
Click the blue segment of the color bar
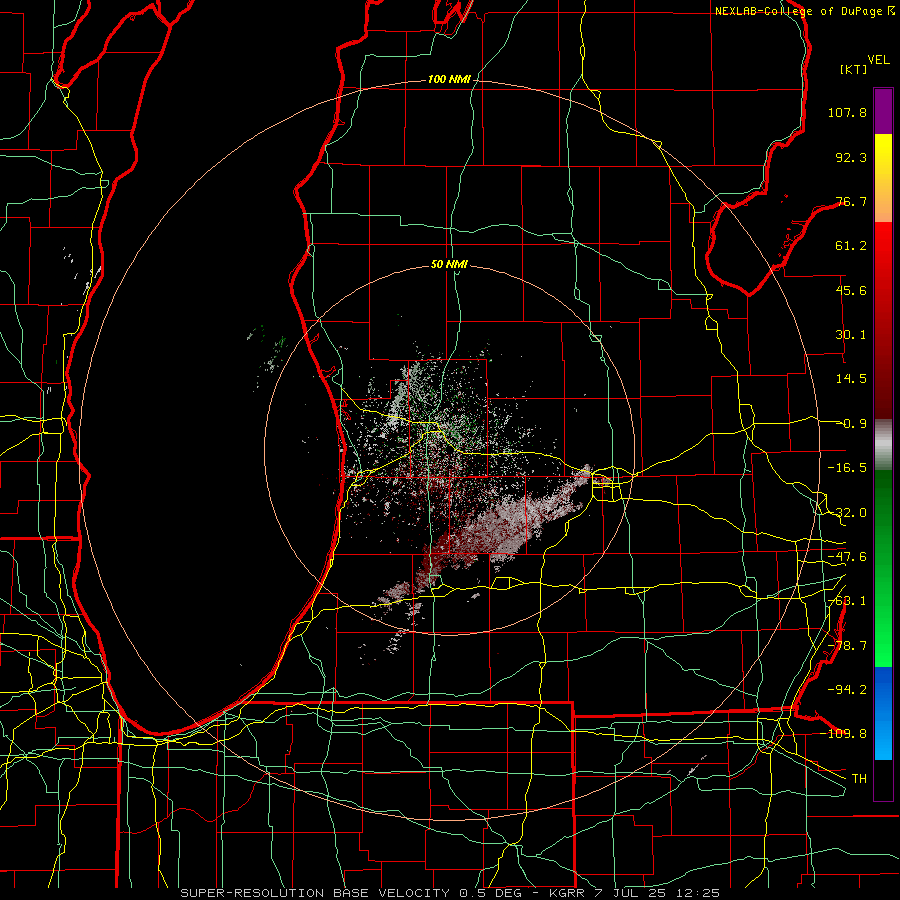[883, 713]
